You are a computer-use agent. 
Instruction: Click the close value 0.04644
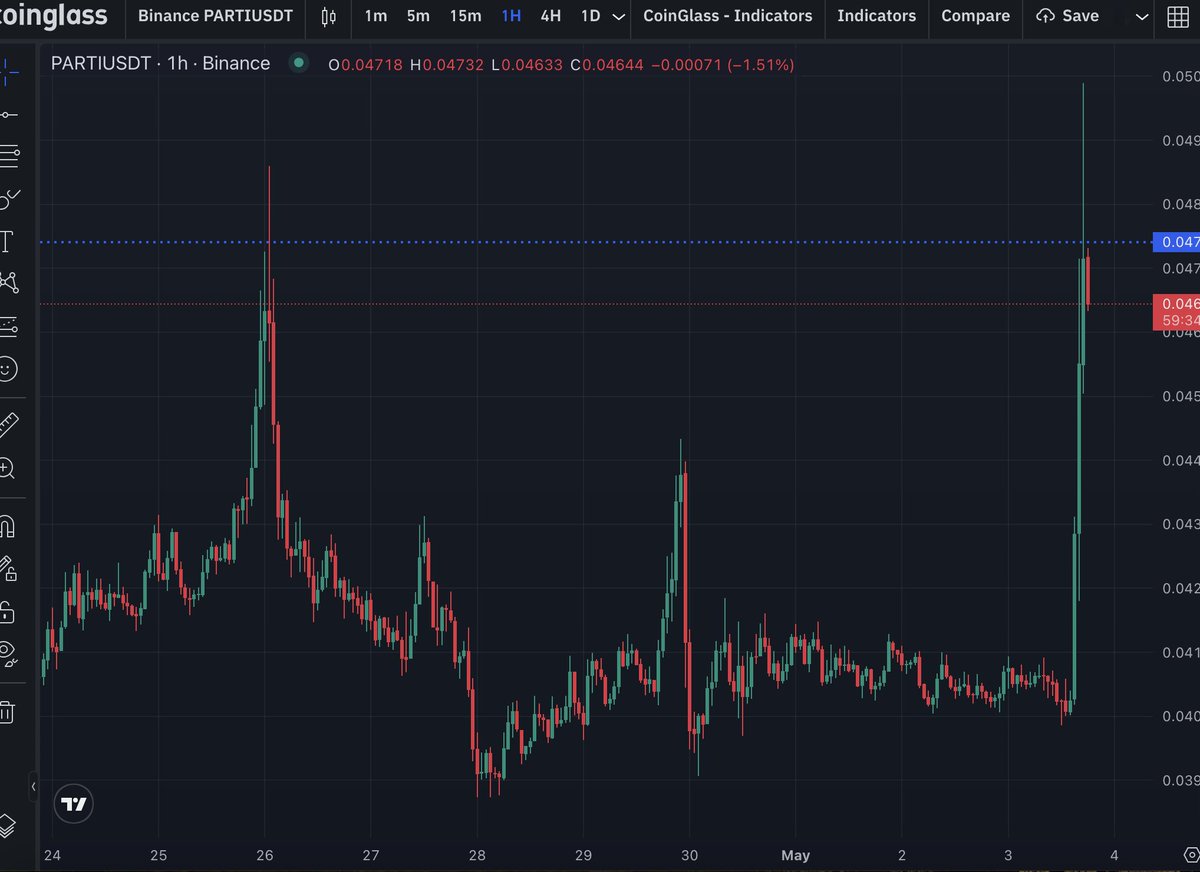pyautogui.click(x=611, y=64)
